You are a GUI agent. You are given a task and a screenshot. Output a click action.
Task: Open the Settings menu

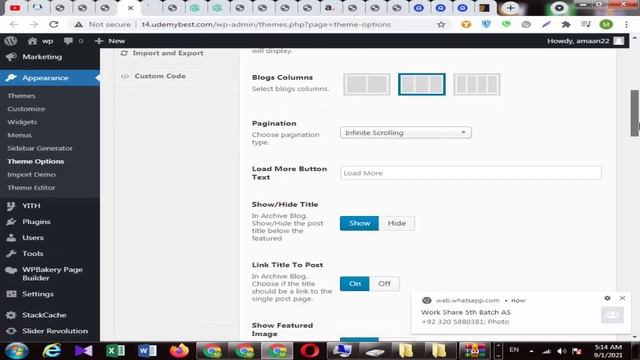[38, 294]
